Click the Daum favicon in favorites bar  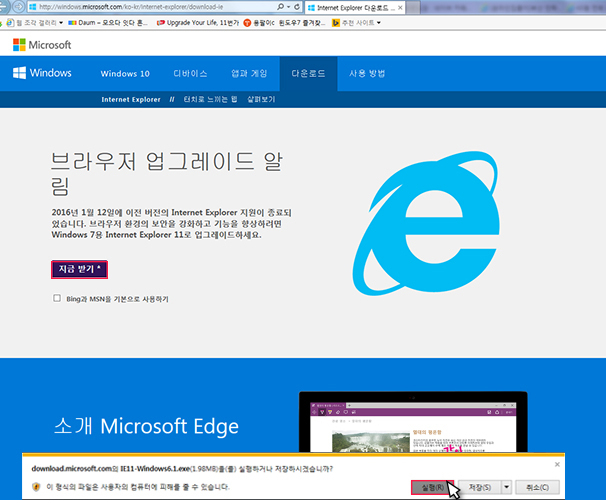pos(72,23)
